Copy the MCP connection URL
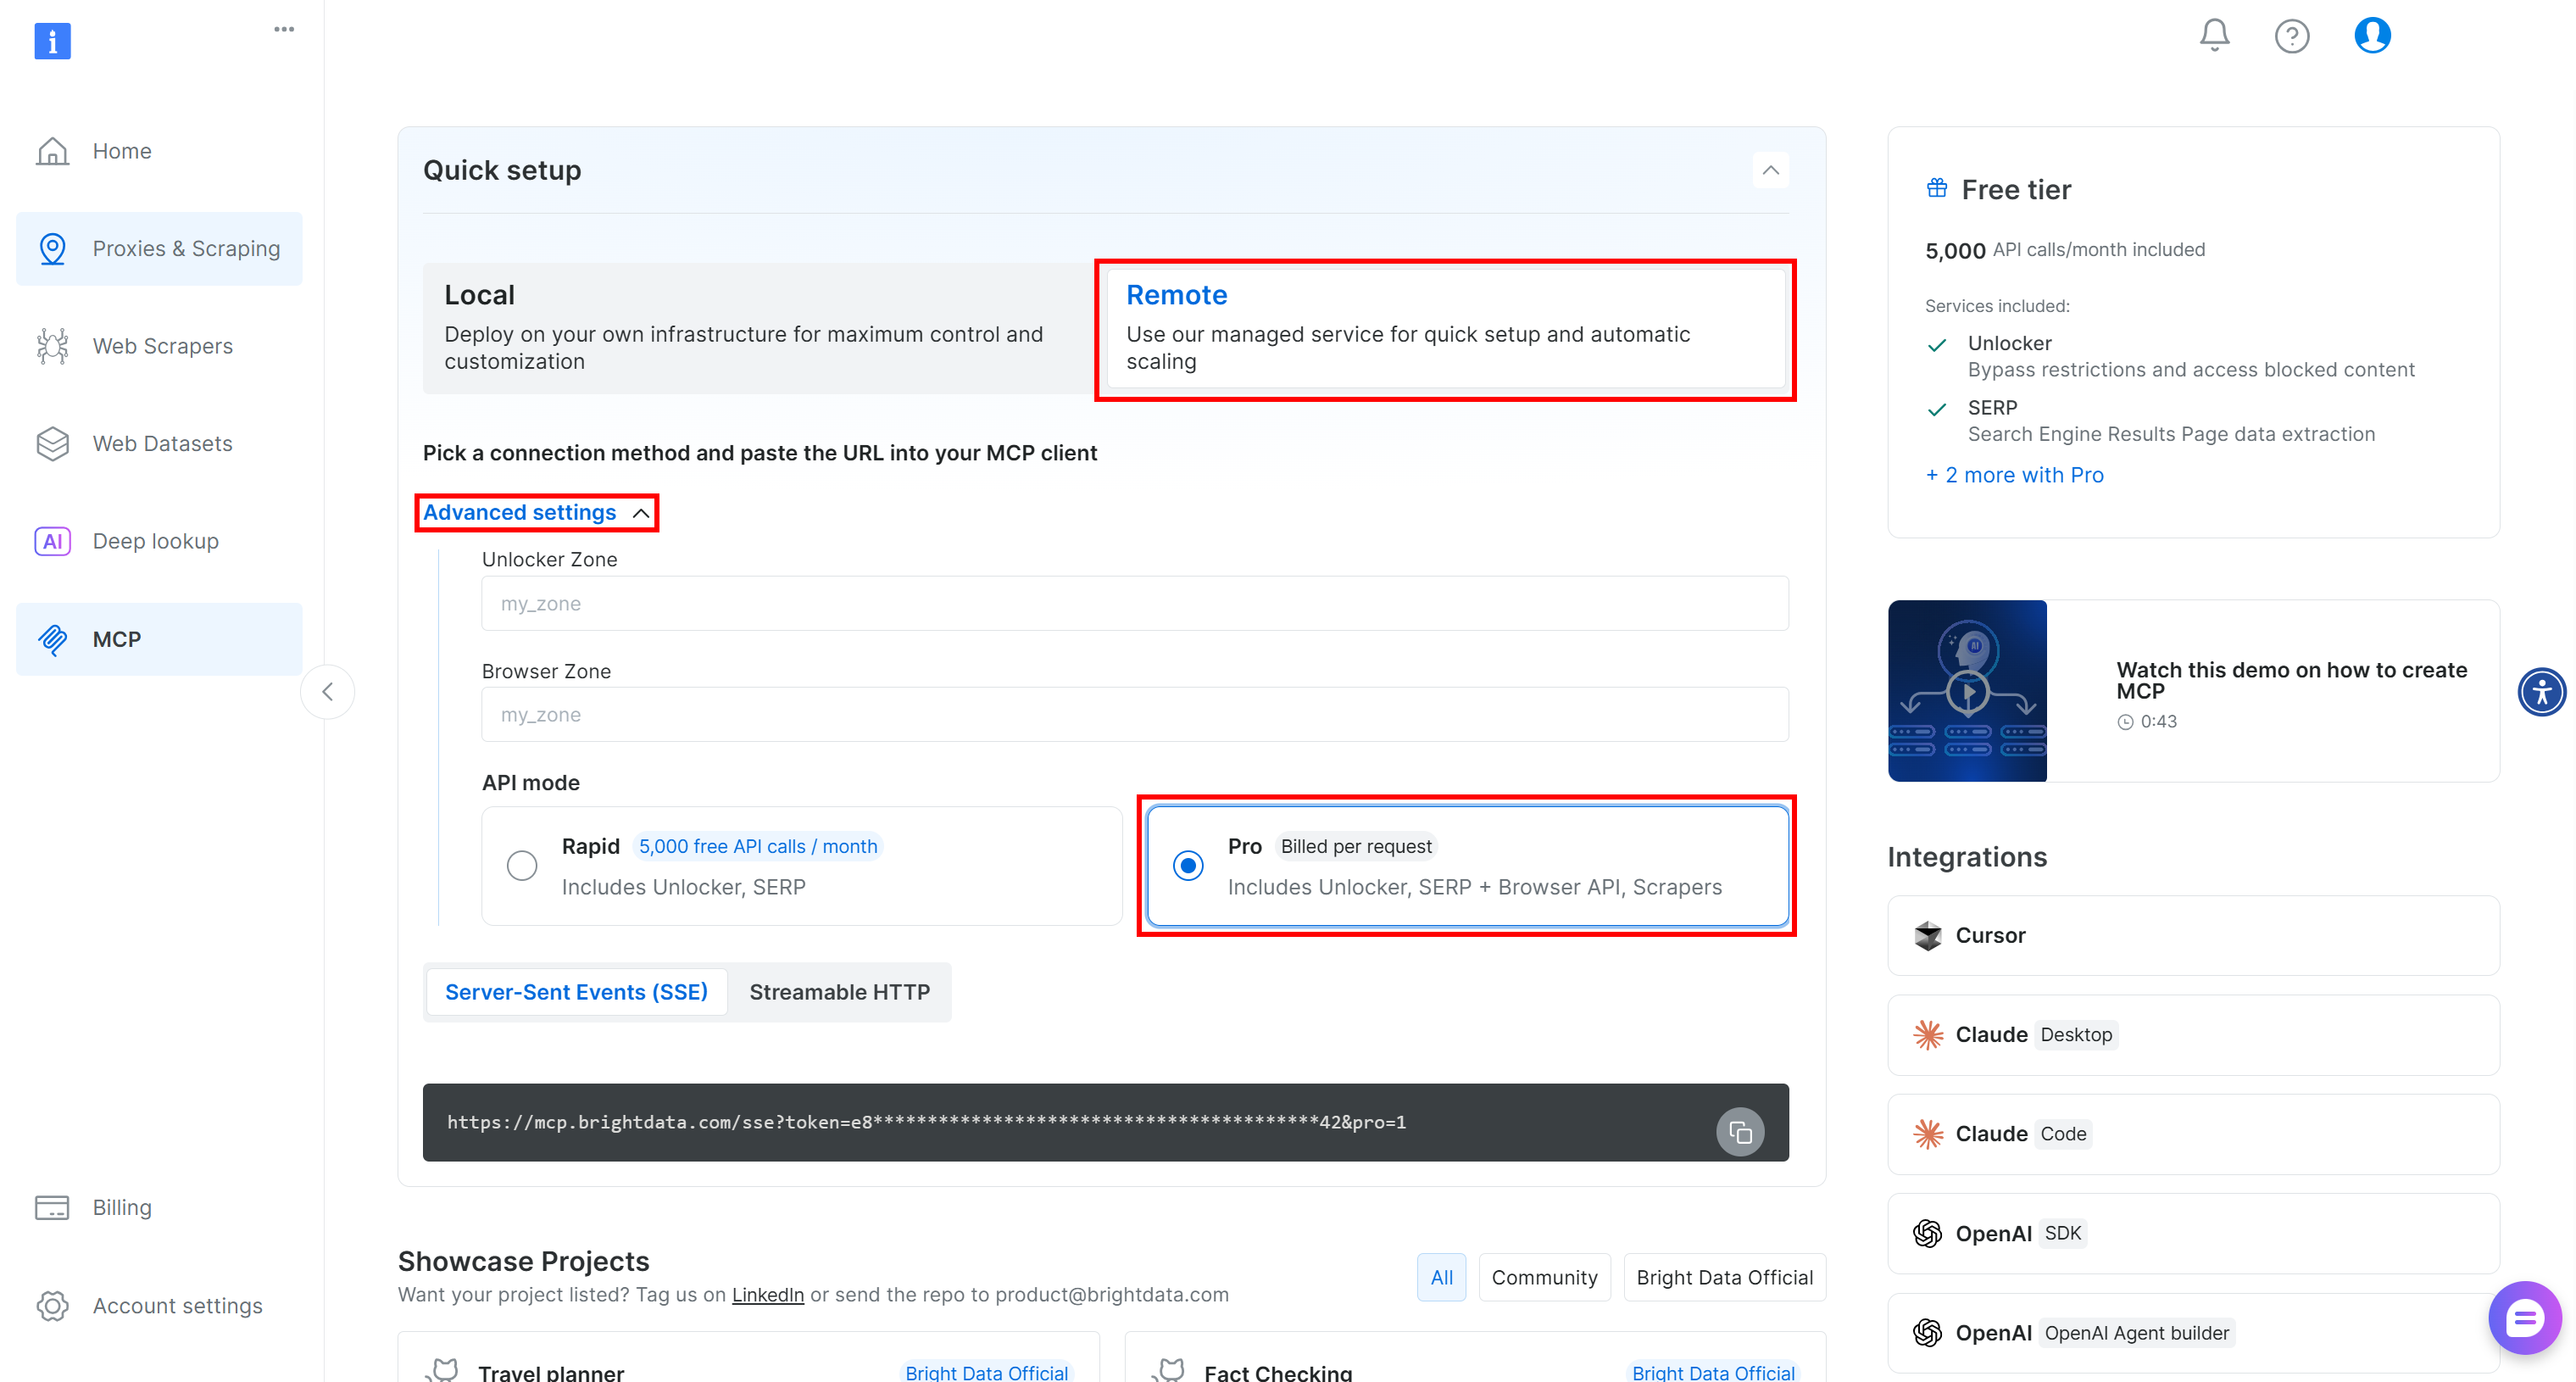 (x=1740, y=1131)
